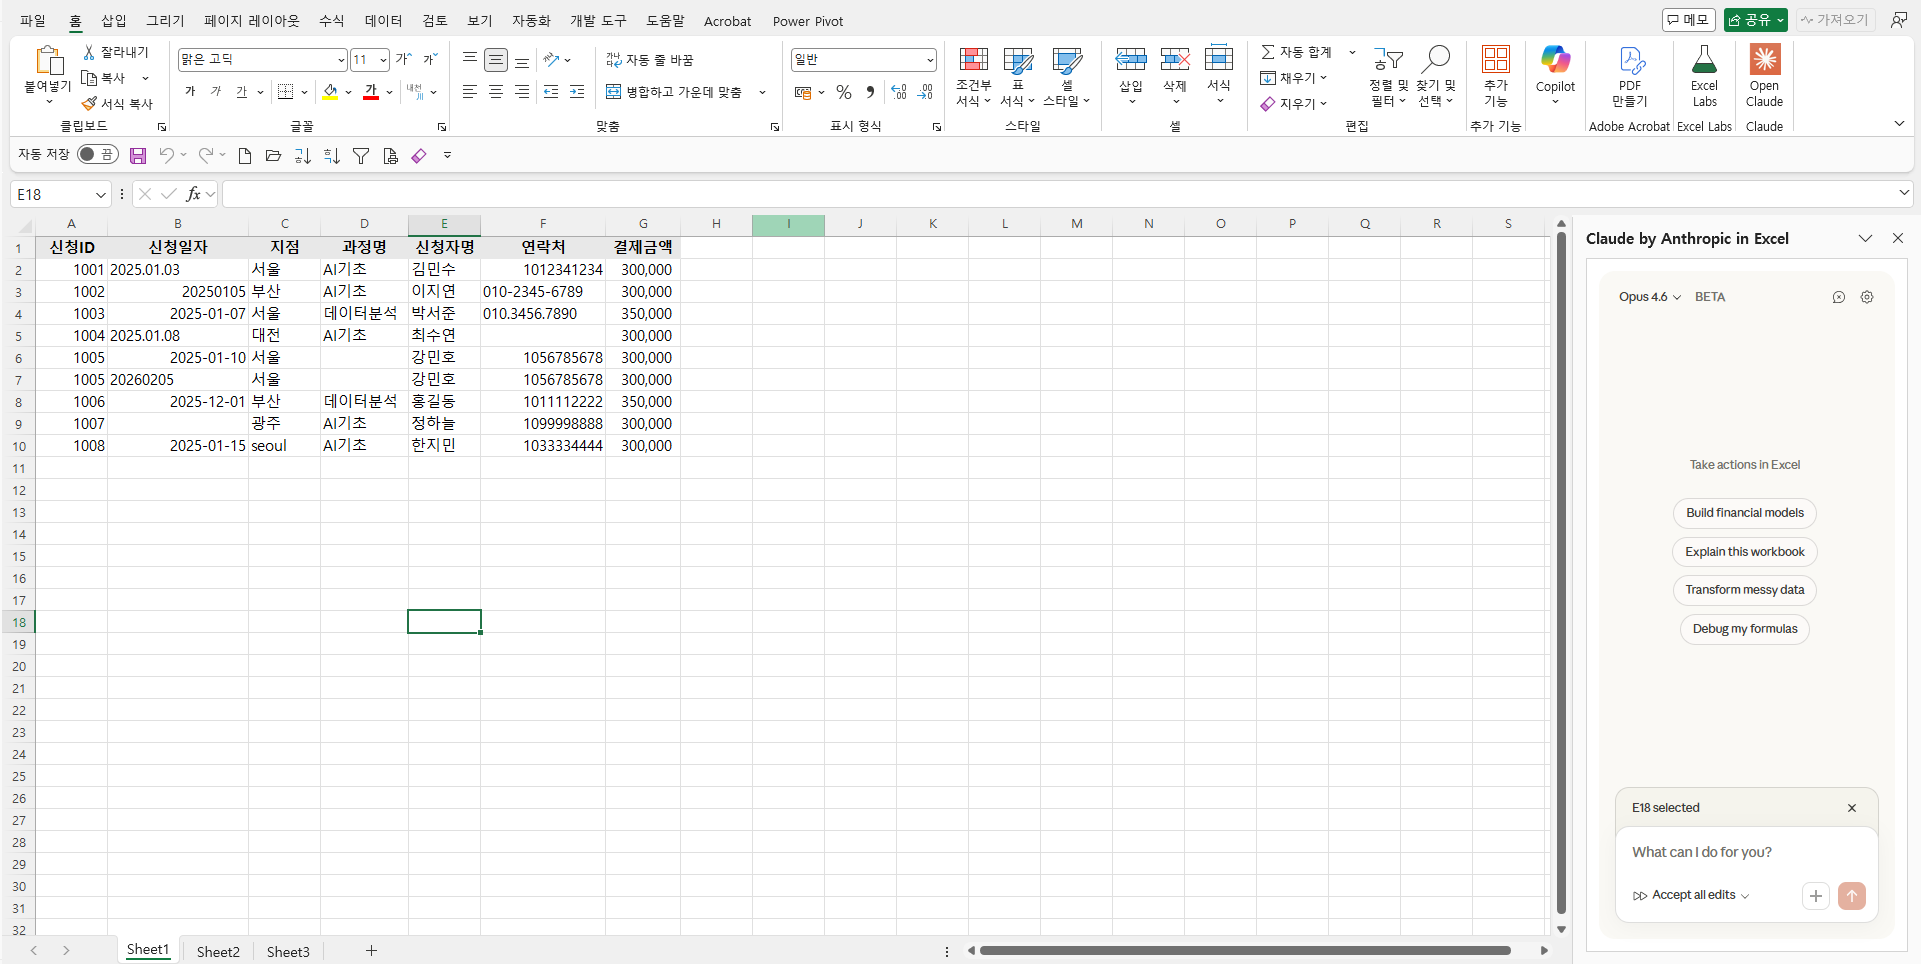Click the filter funnel in quick access toolbar
The width and height of the screenshot is (1921, 964).
tap(361, 156)
